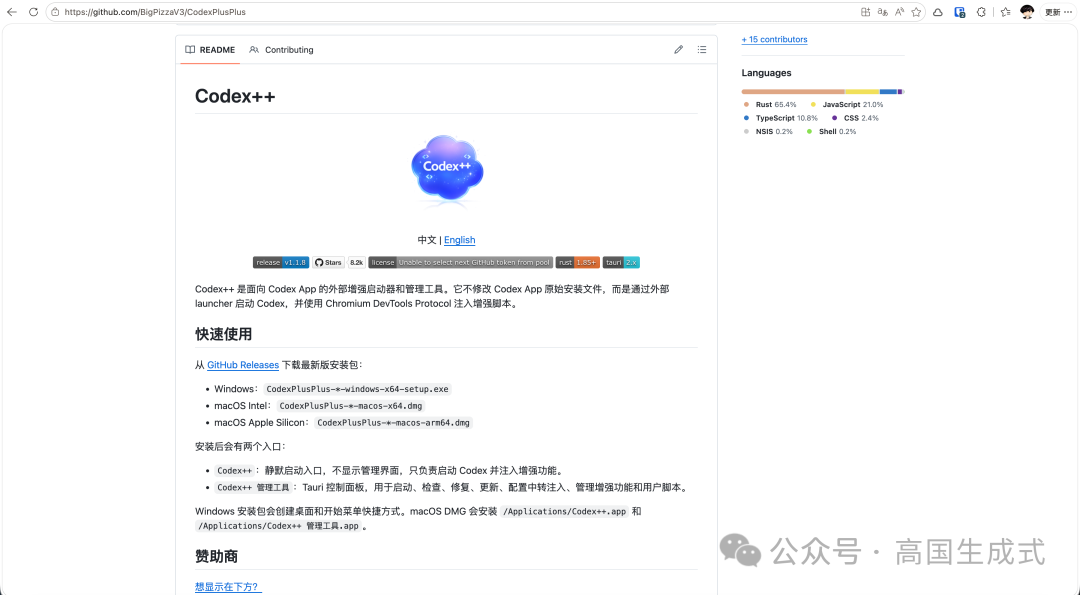
Task: Open the + 15 contributors link
Action: pyautogui.click(x=774, y=39)
